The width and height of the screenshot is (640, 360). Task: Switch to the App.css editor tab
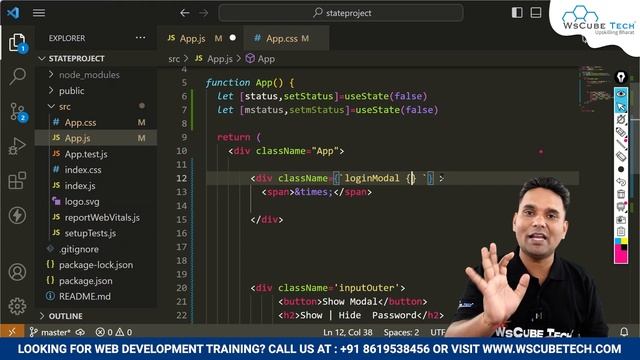click(286, 38)
